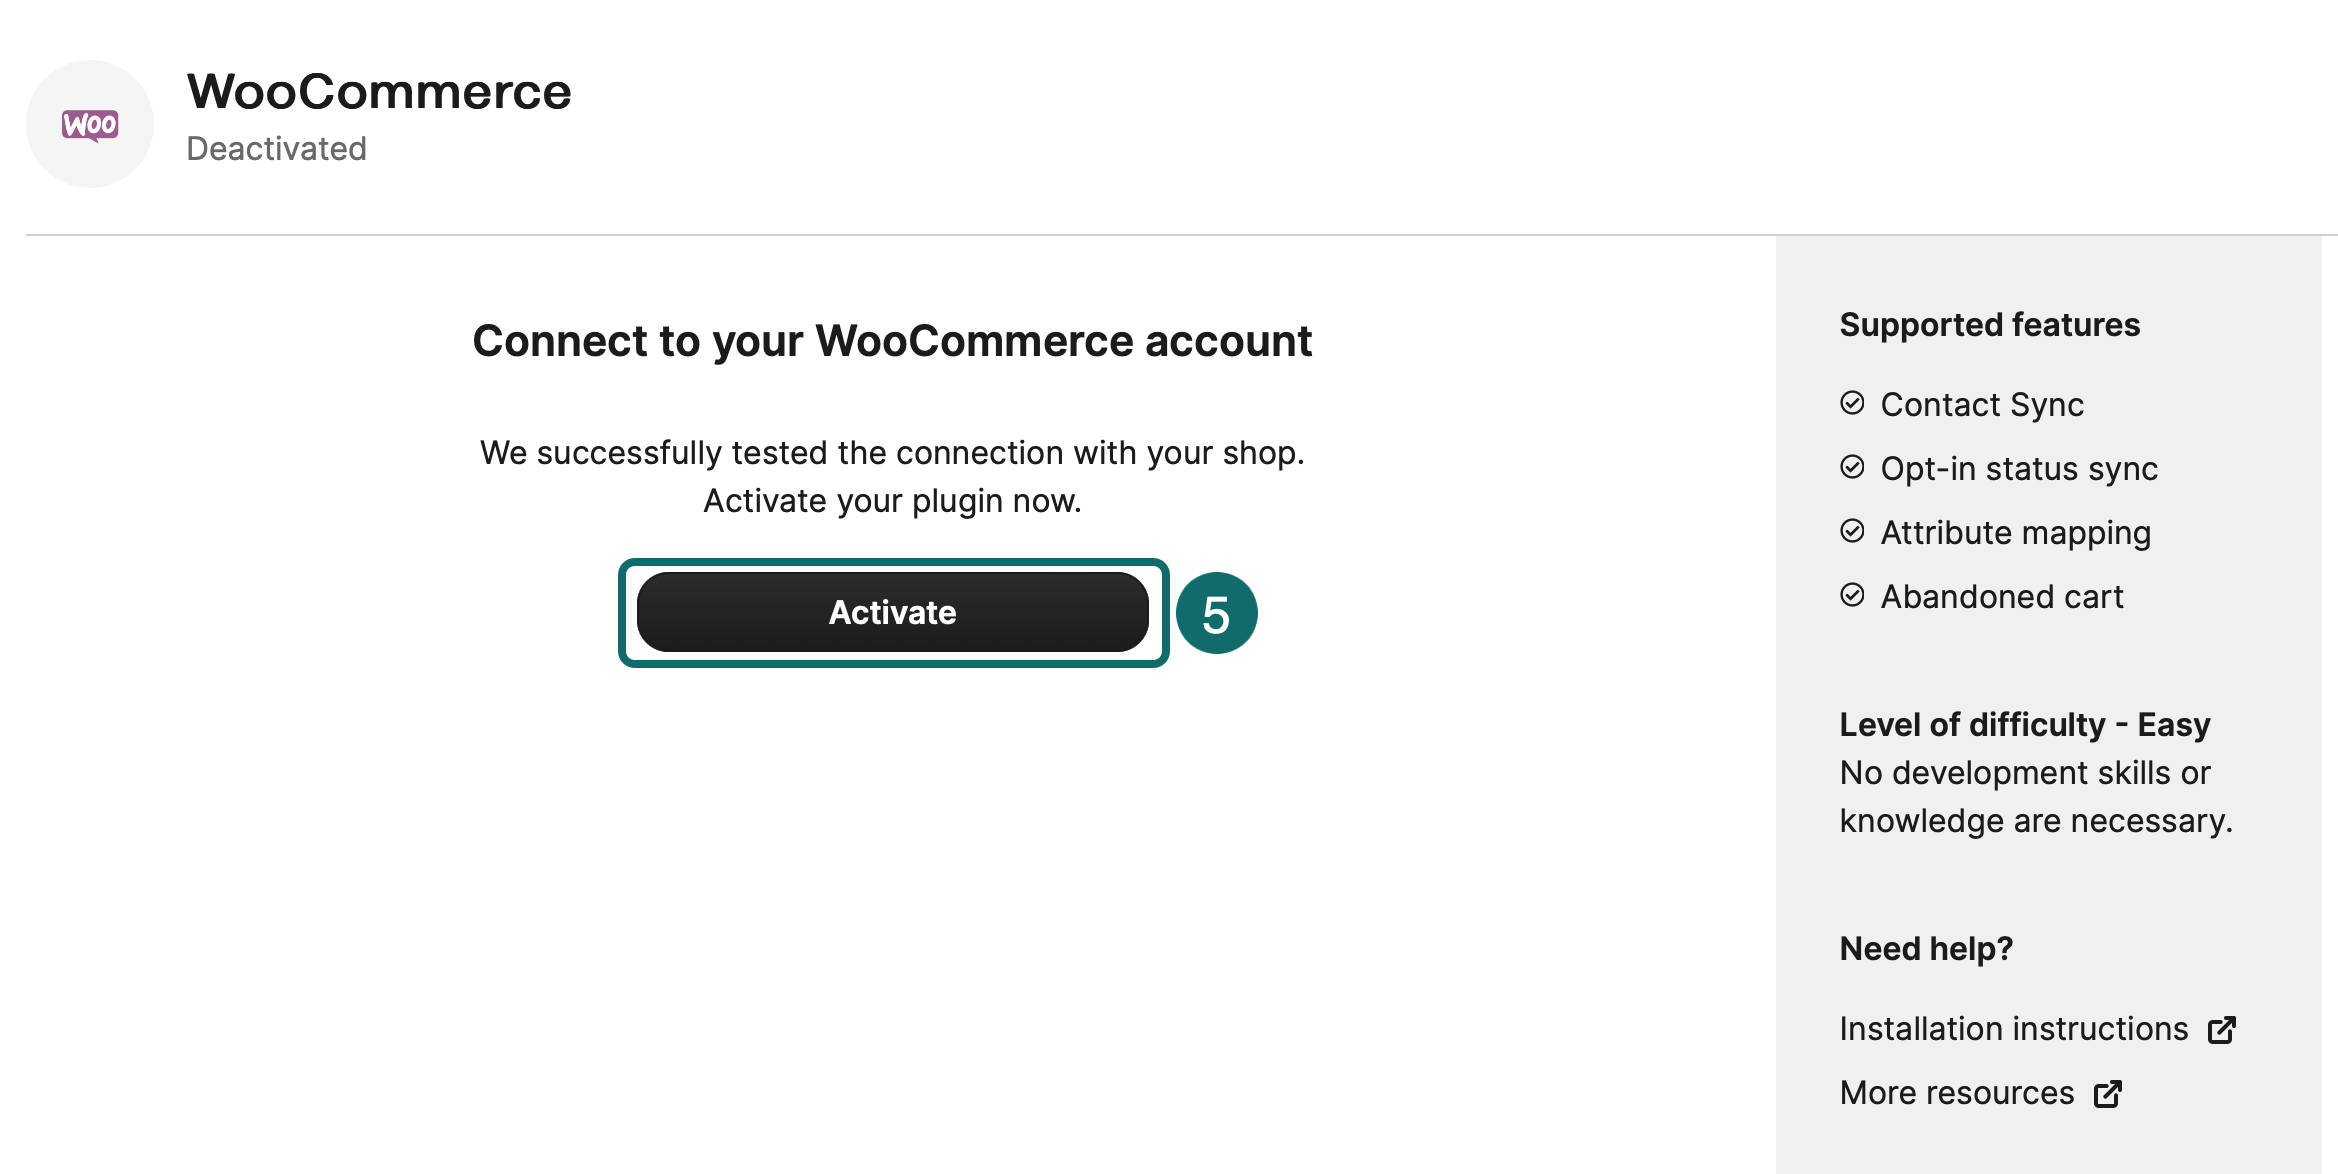Select the Abandoned cart feature text
Viewport: 2338px width, 1174px height.
[2002, 597]
